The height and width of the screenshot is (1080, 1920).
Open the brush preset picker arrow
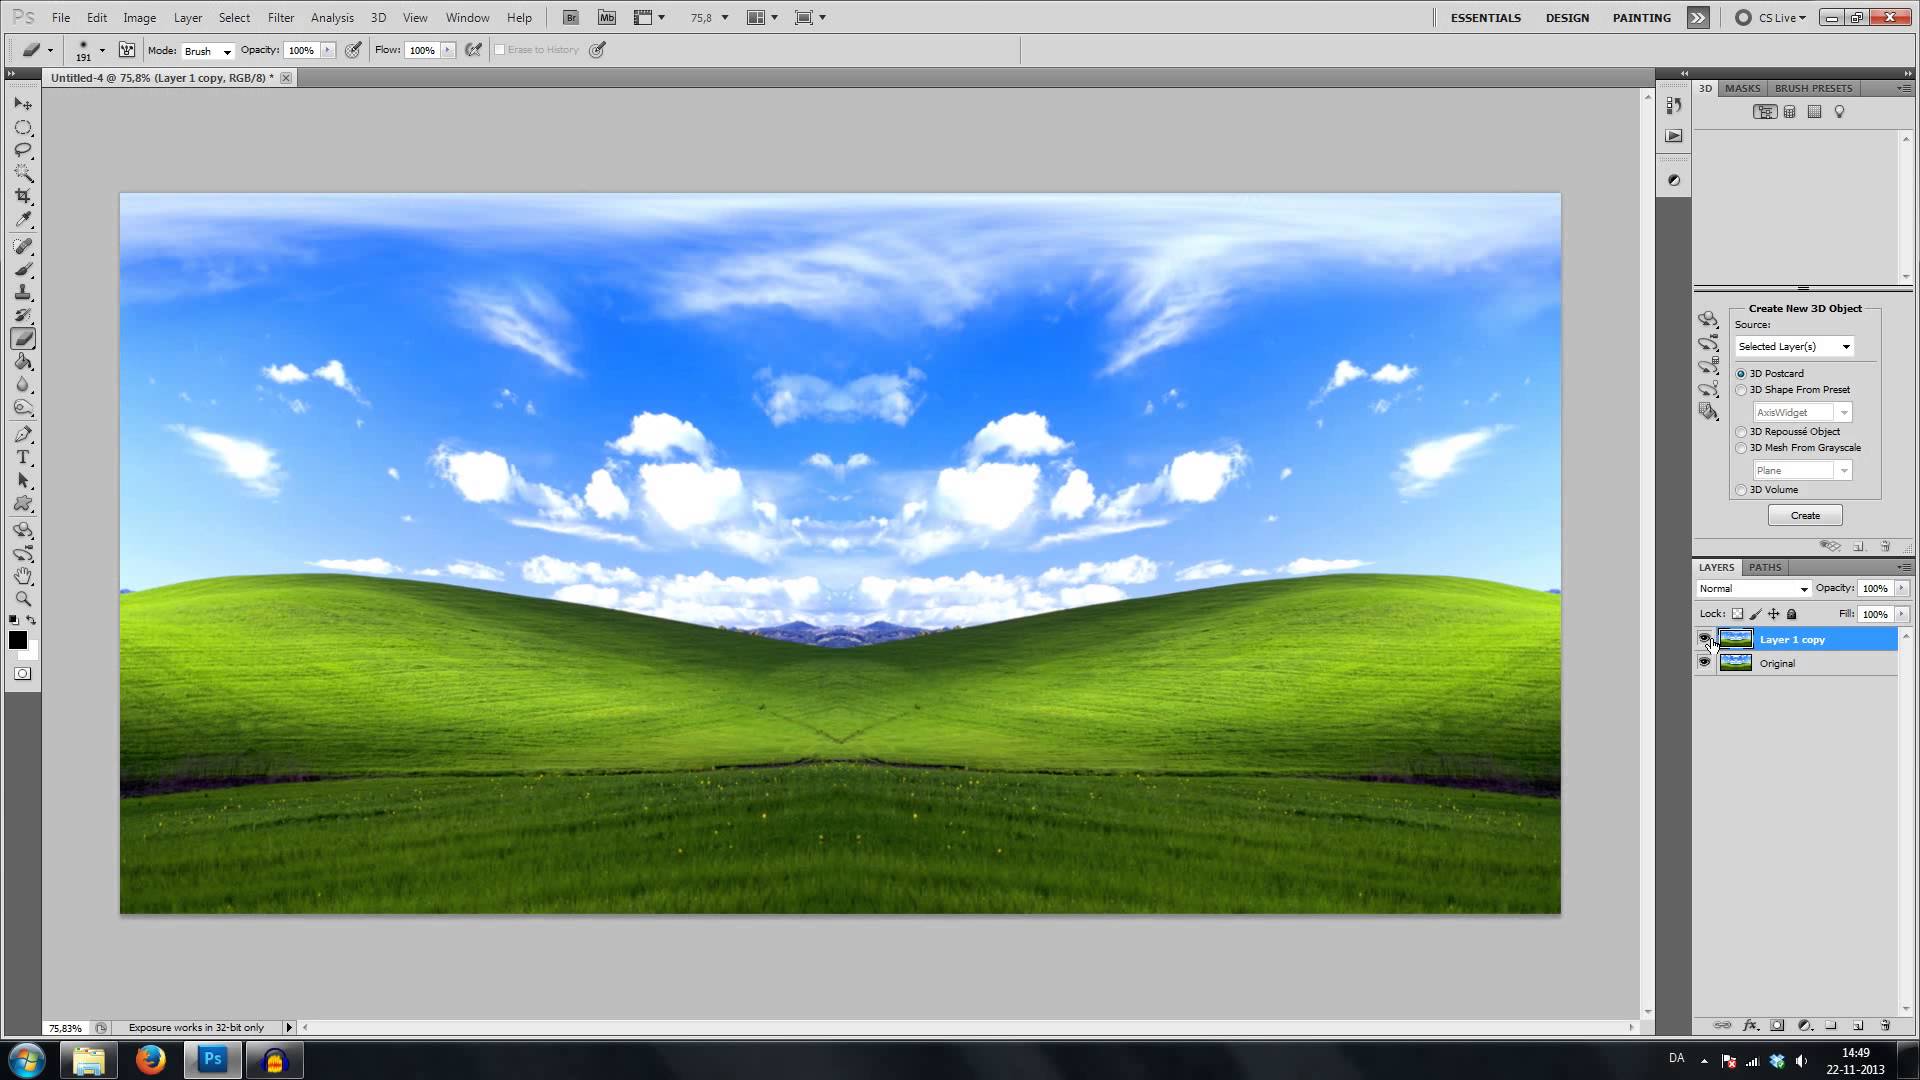(102, 50)
